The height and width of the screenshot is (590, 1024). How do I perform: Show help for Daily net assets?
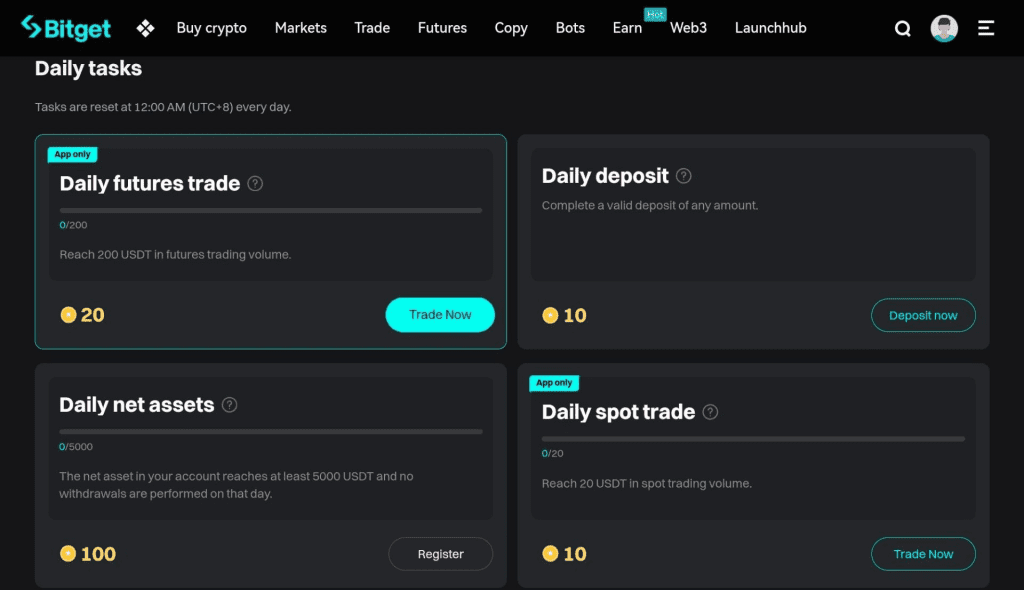(230, 405)
